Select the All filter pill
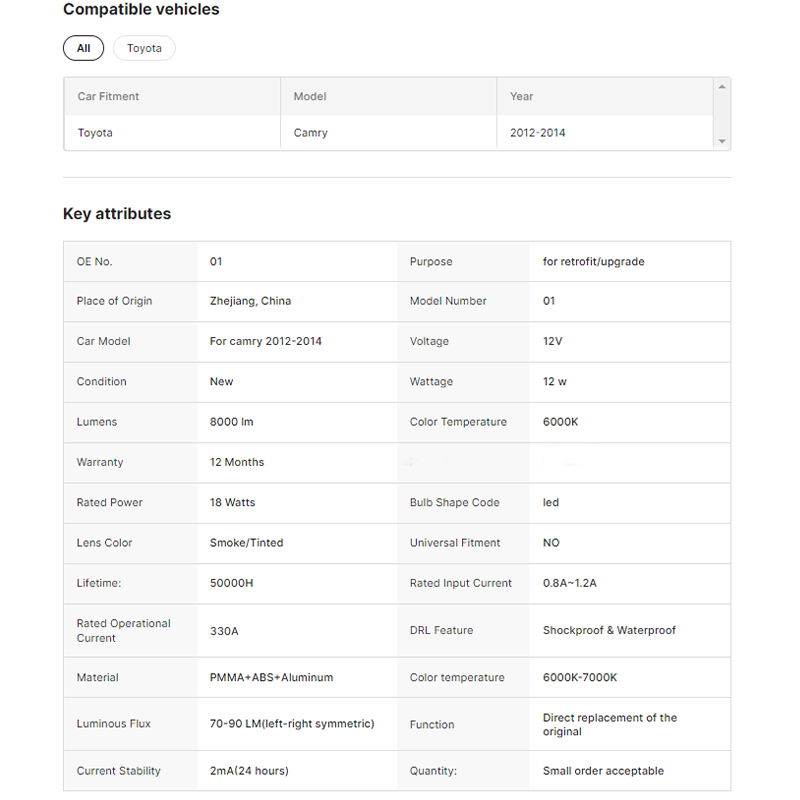Viewport: 800px width, 800px height. point(83,48)
